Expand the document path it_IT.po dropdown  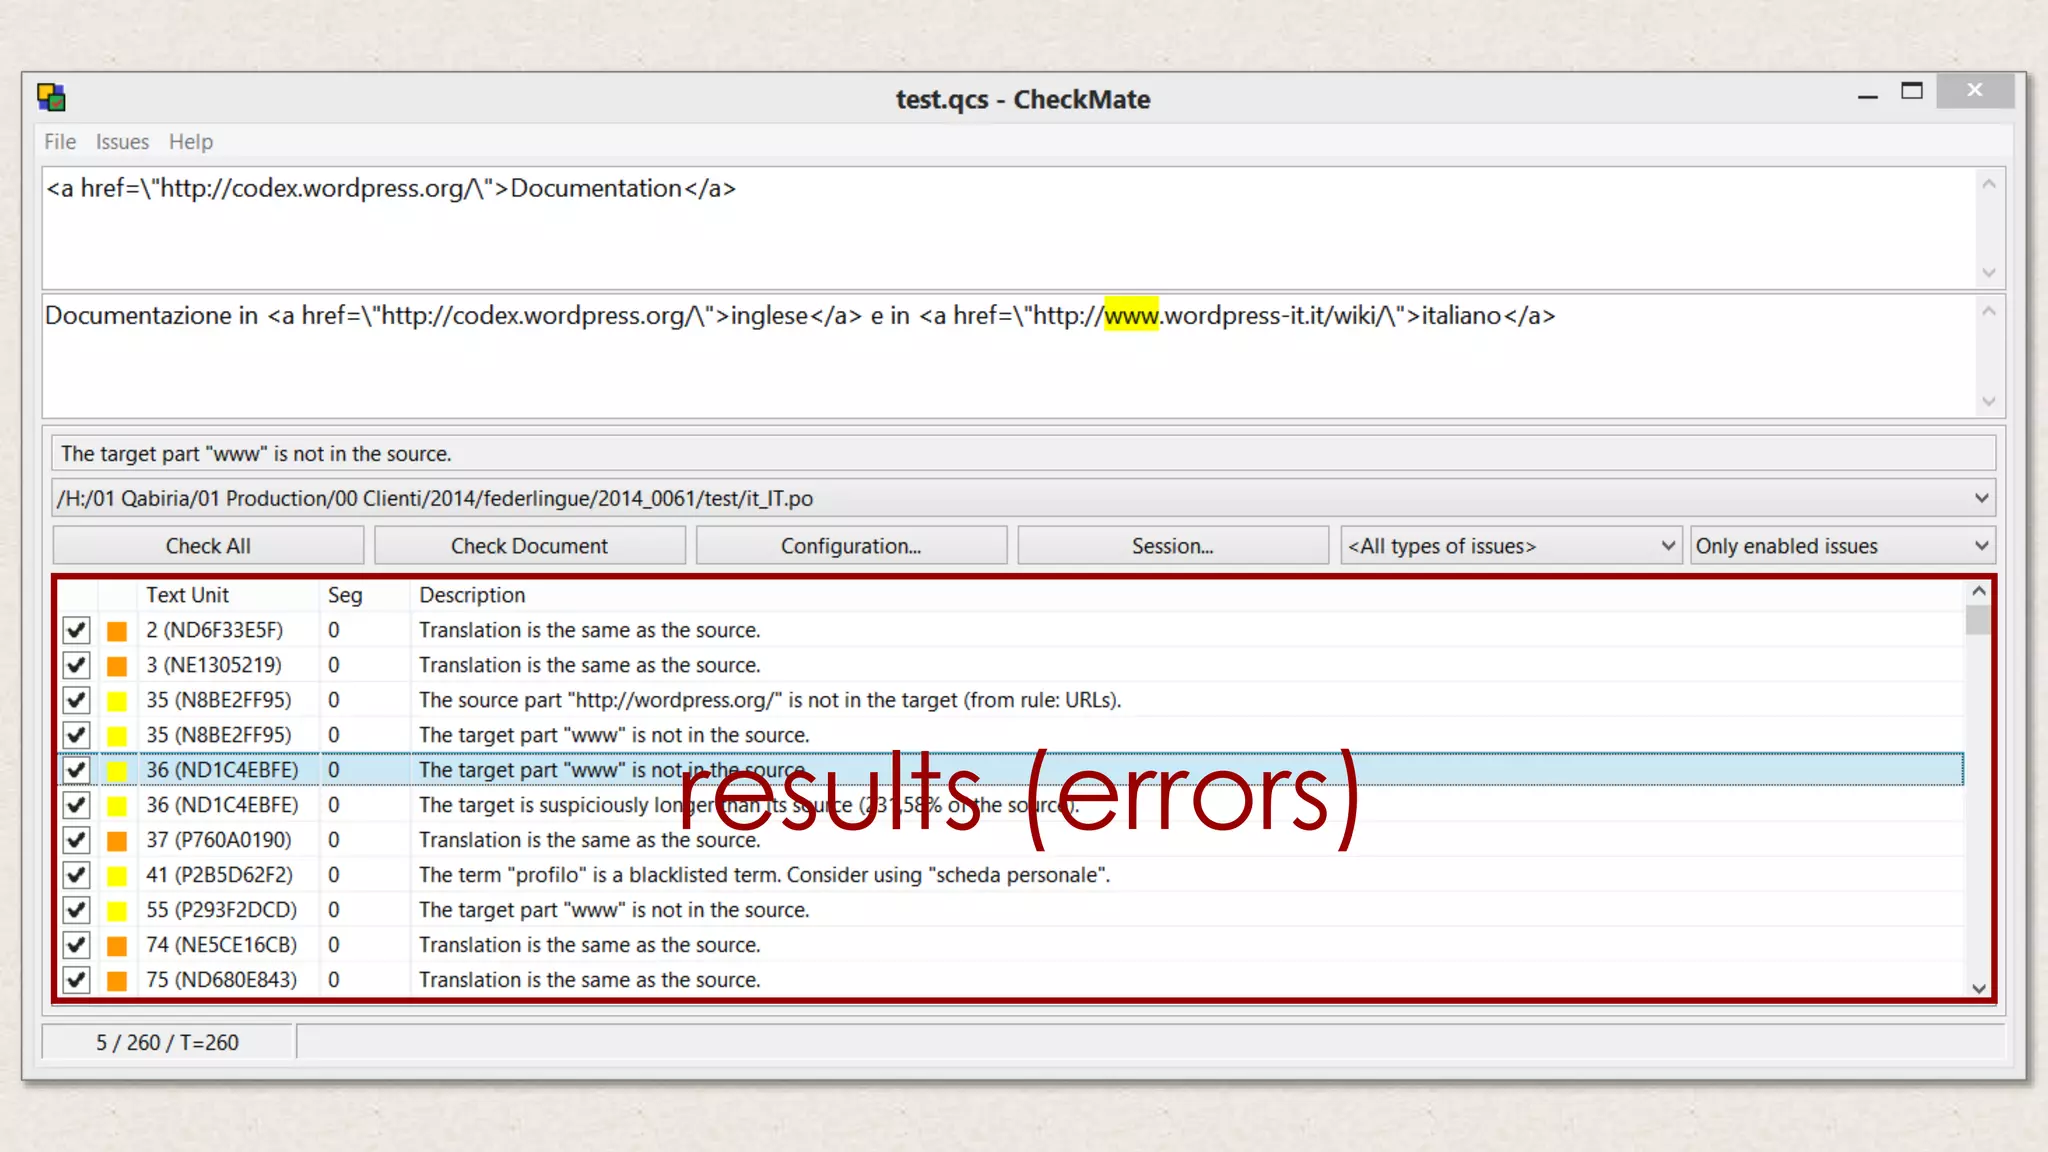tap(1023, 498)
